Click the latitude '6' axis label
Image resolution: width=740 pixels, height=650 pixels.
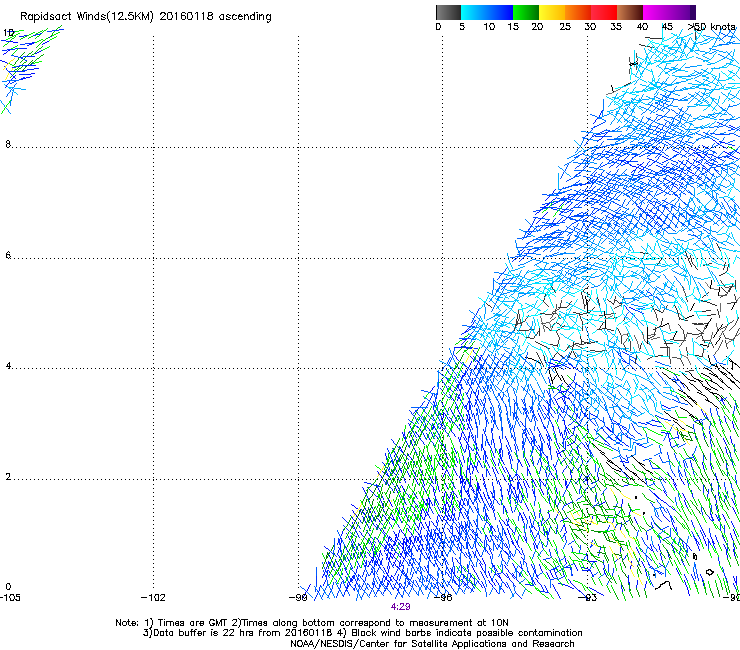tap(8, 255)
